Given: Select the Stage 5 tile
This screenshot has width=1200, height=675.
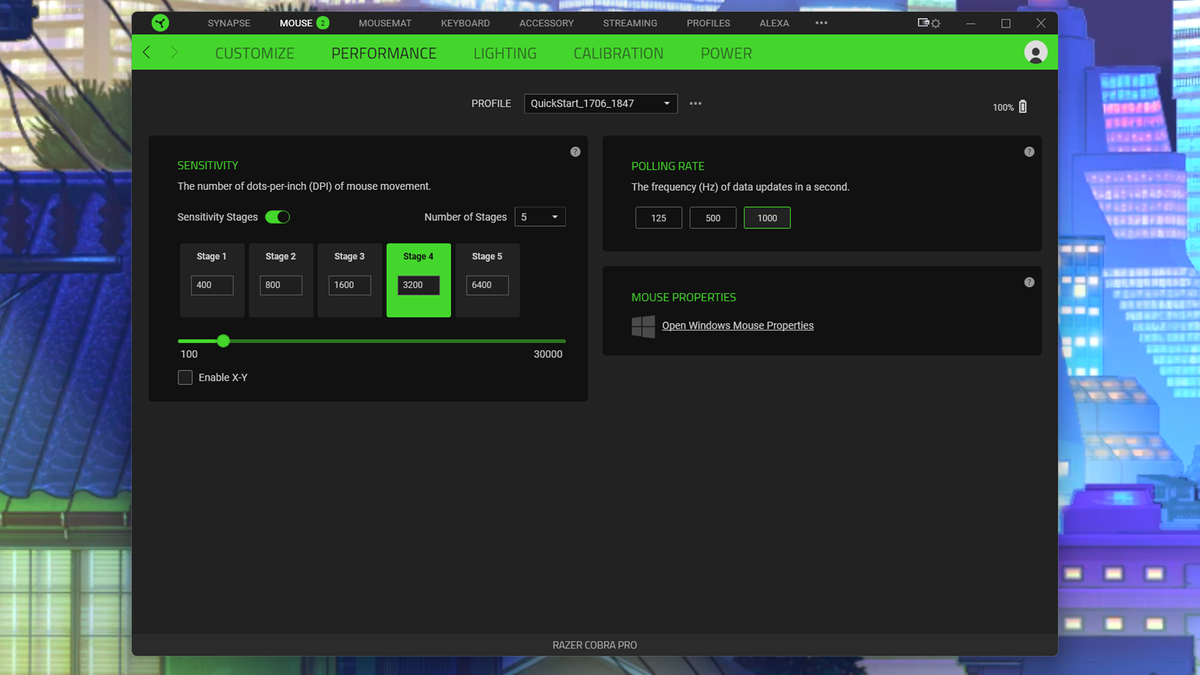Looking at the screenshot, I should pos(488,280).
